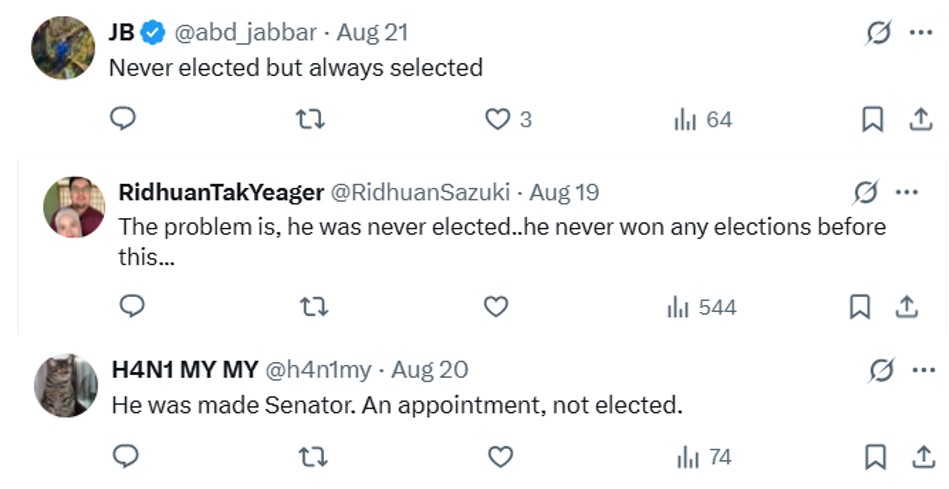This screenshot has height=489, width=949.
Task: Like JB's tweet with 3 likes
Action: pos(498,120)
